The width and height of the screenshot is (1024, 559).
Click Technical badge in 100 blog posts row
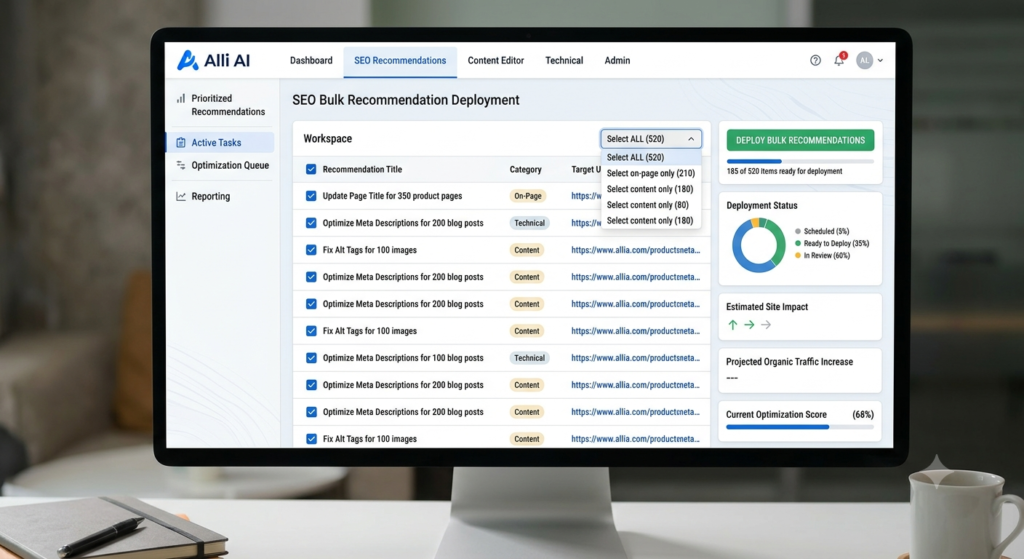530,358
